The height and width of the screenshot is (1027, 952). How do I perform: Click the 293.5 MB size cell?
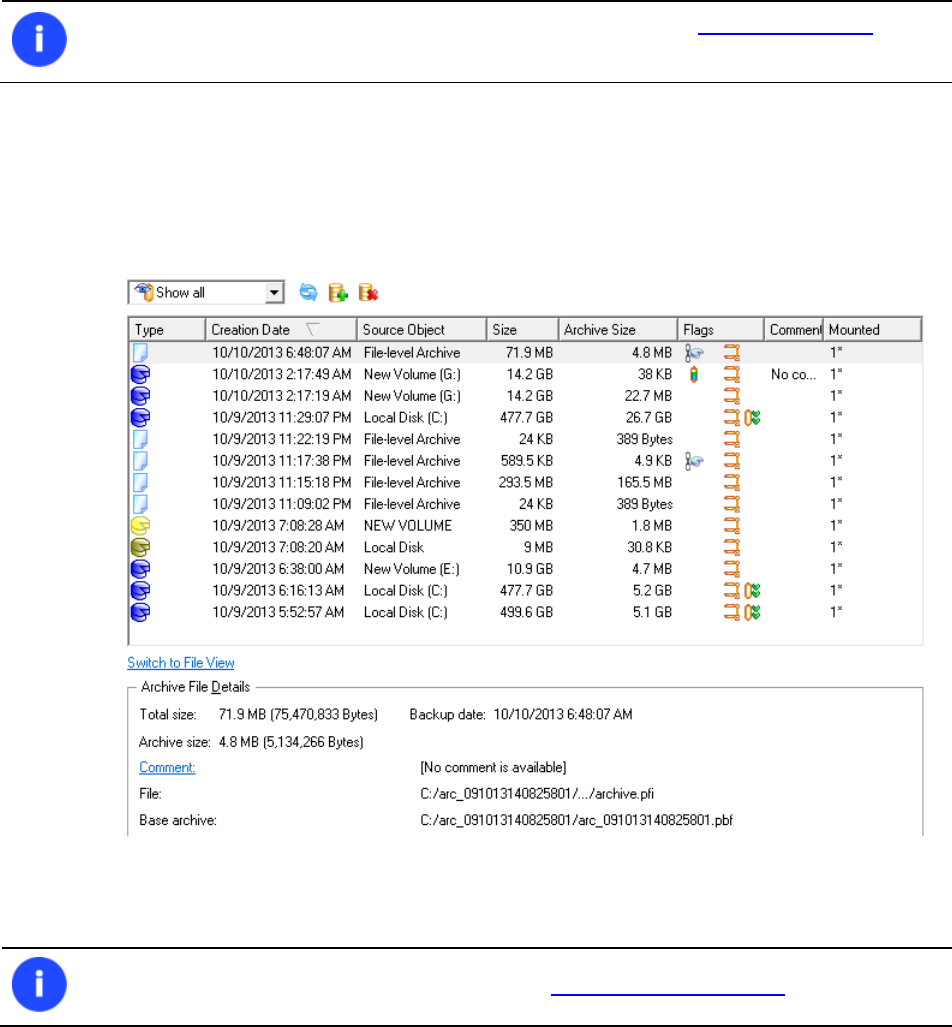[x=525, y=482]
